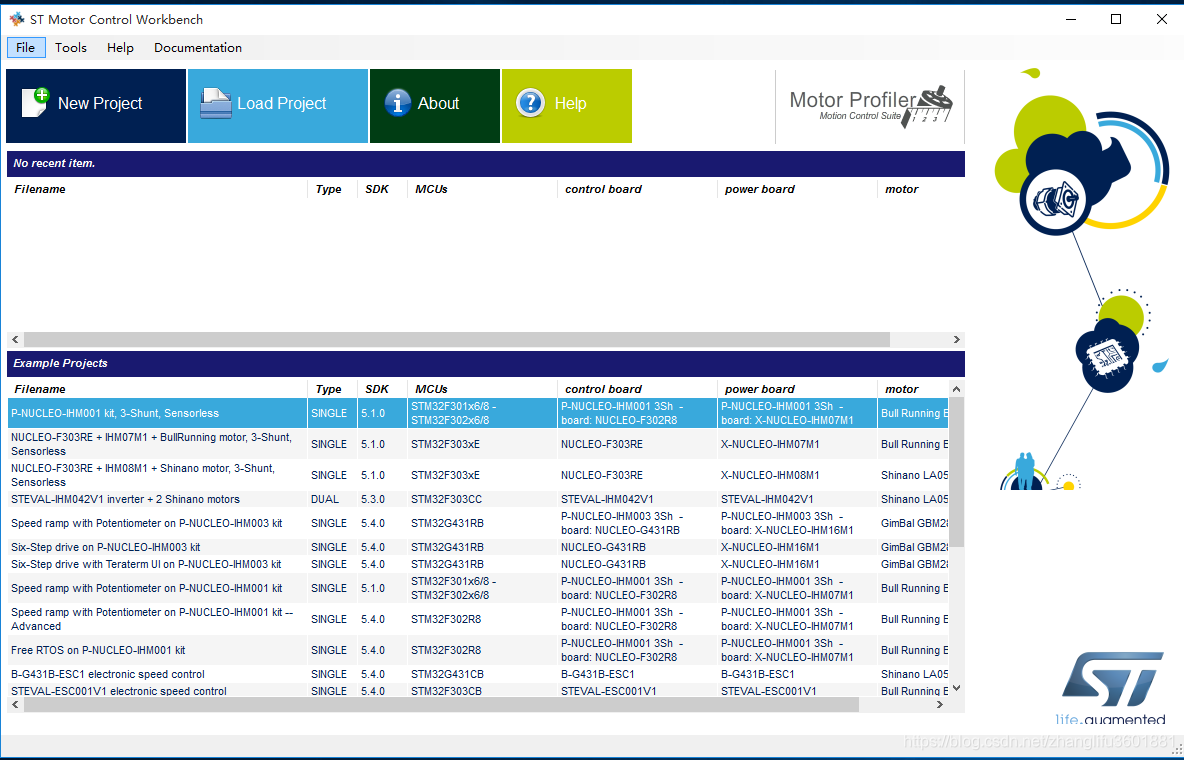Sort Example Projects by power board header

click(x=797, y=389)
